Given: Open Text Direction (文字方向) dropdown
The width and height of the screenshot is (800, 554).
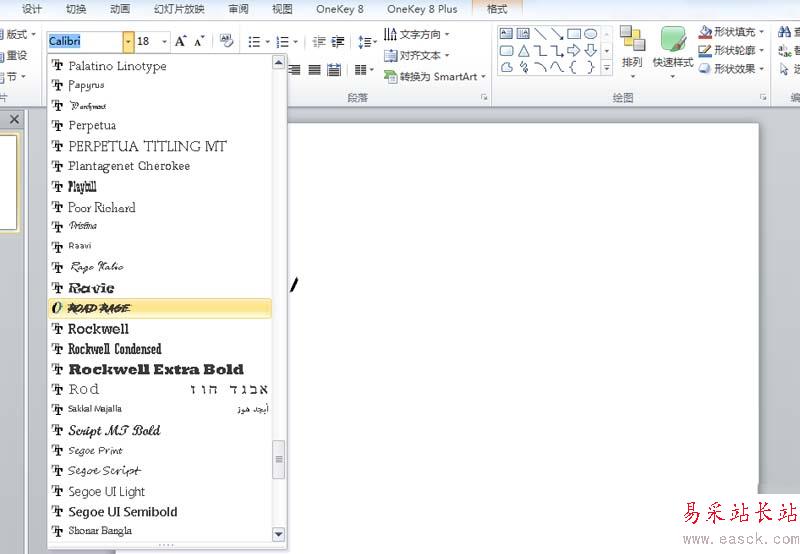Looking at the screenshot, I should [x=417, y=34].
